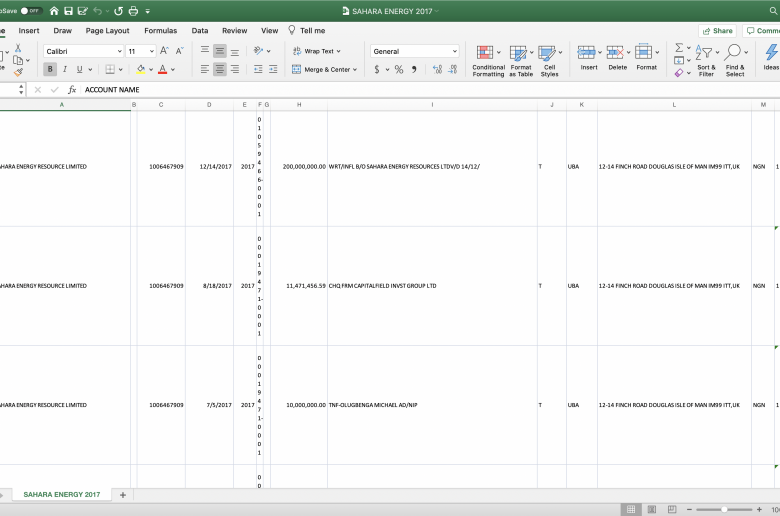
Task: Click the Undo arrow icon
Action: (98, 10)
